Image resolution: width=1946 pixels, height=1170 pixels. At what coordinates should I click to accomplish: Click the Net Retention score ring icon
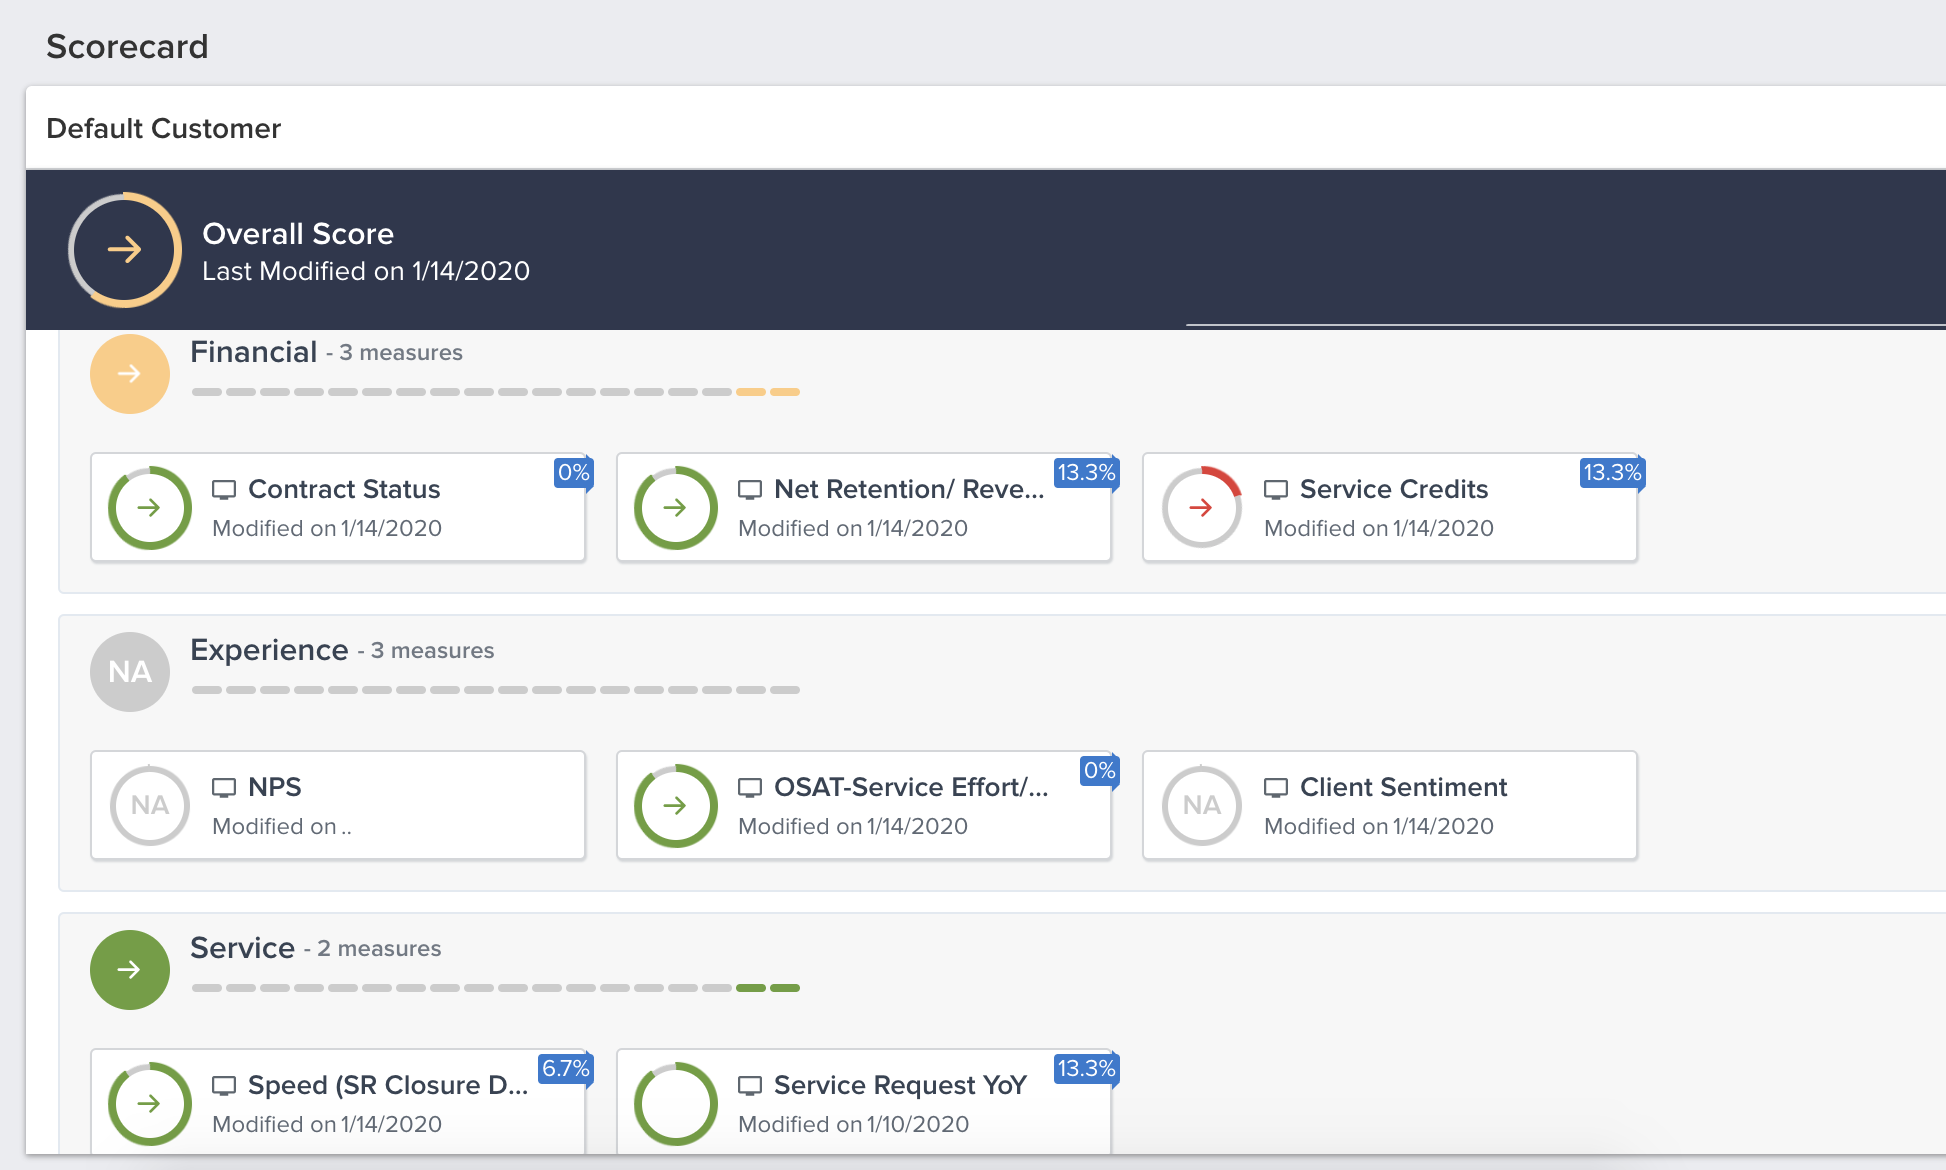point(676,508)
